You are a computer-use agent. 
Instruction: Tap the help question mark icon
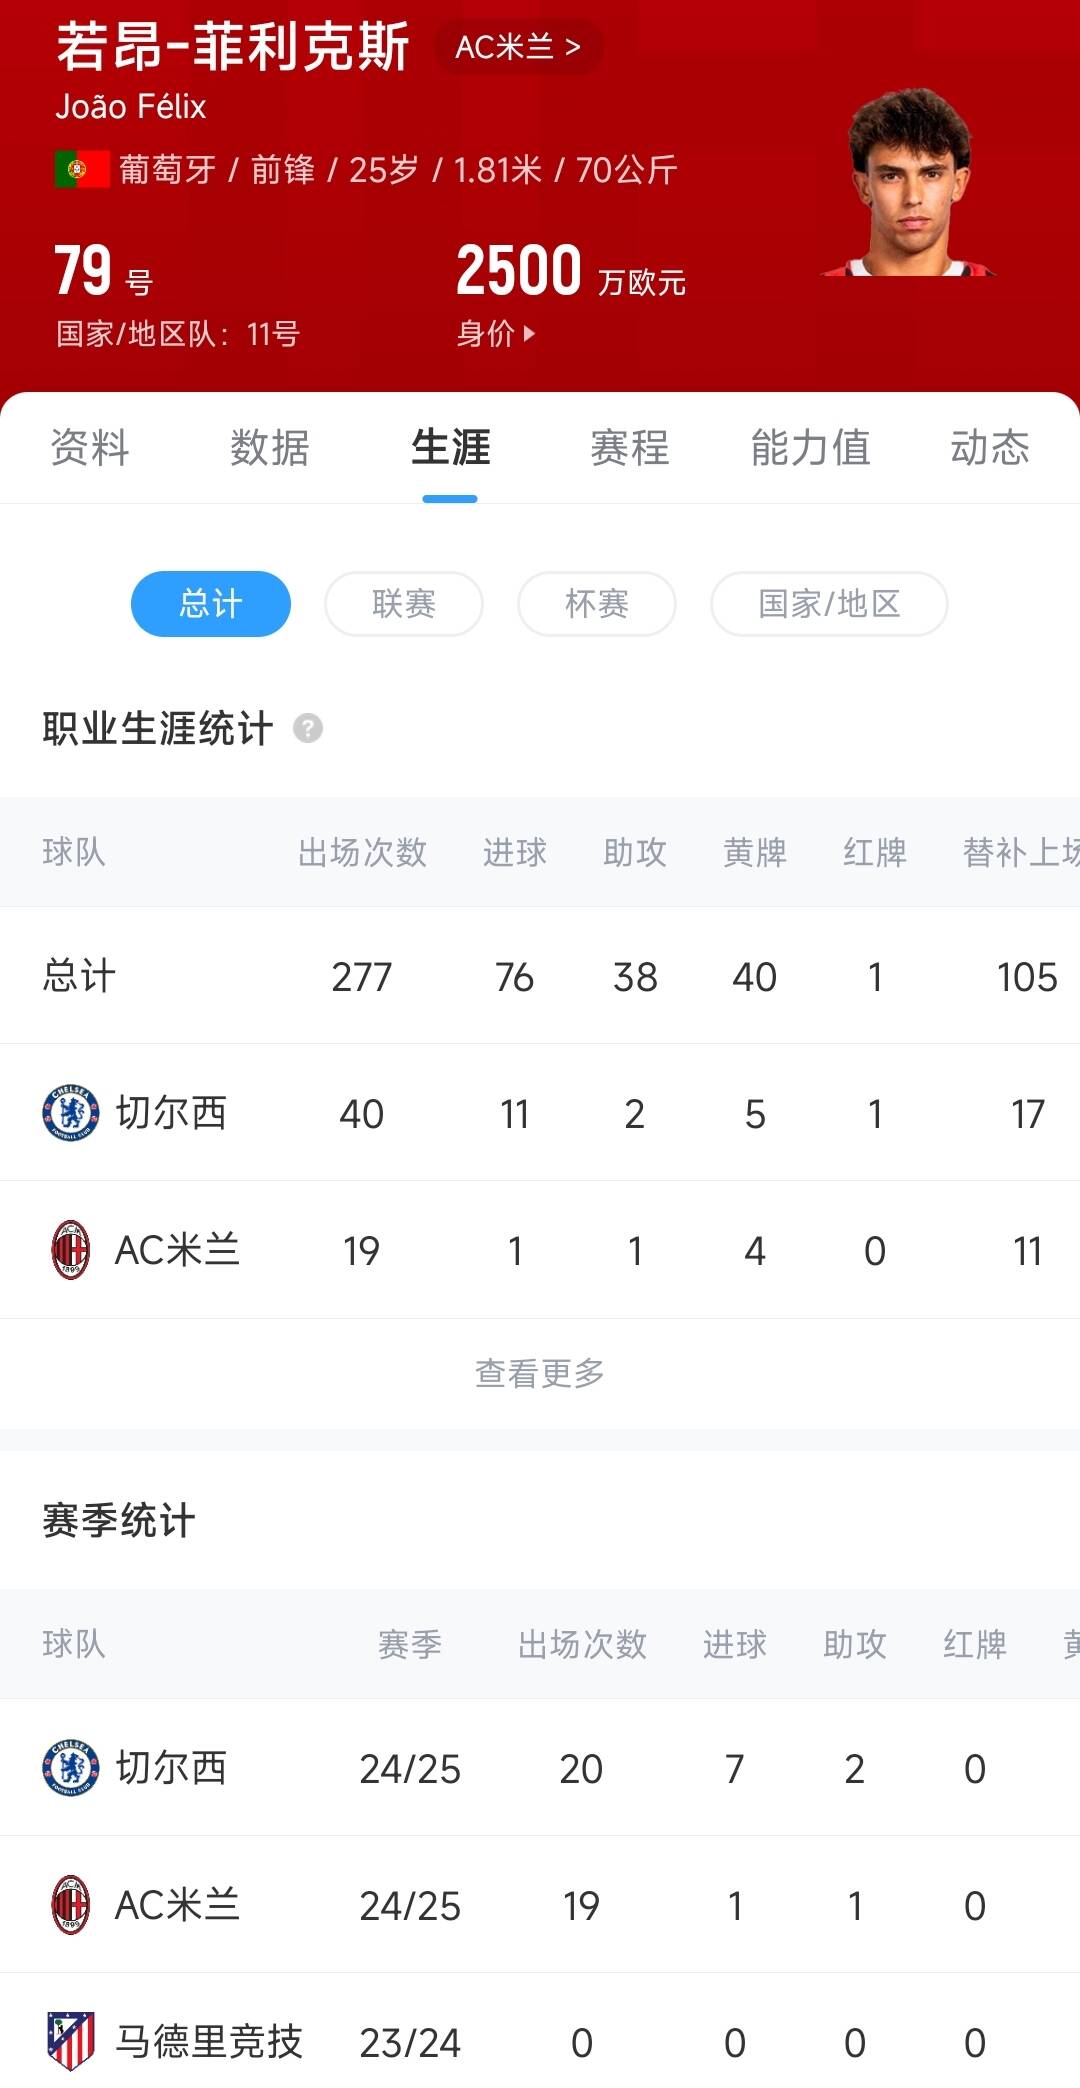[x=308, y=729]
